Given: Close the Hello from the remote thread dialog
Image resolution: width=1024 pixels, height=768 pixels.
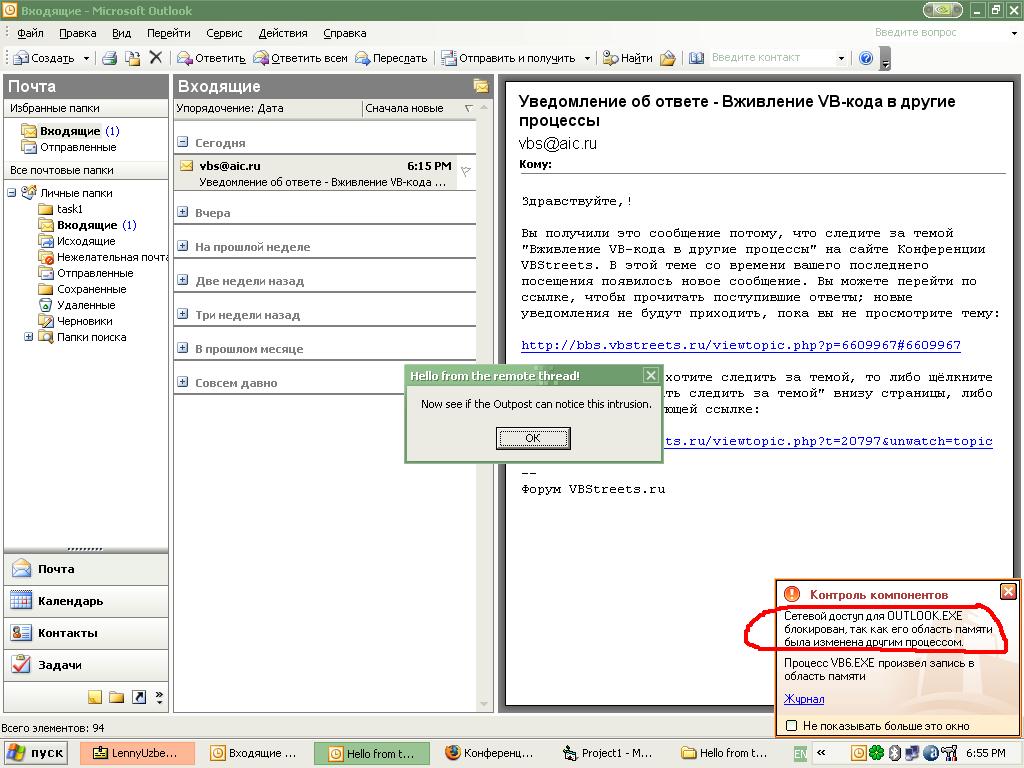Looking at the screenshot, I should coord(650,375).
